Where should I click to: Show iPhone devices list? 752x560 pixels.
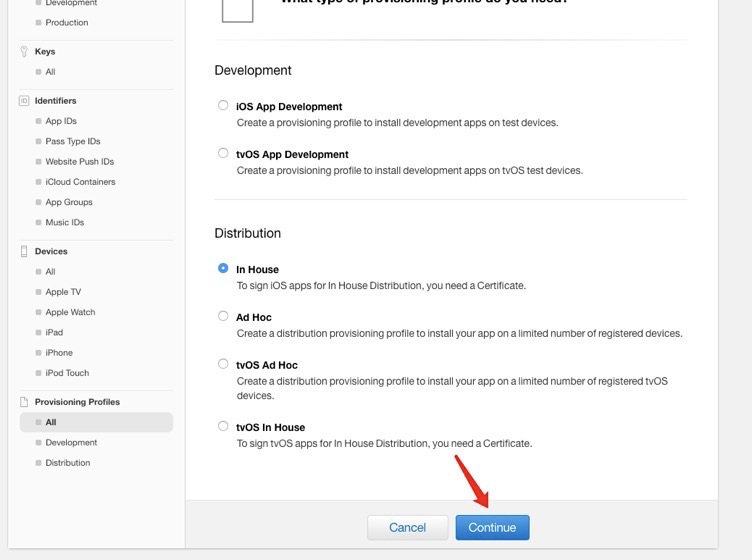(59, 352)
